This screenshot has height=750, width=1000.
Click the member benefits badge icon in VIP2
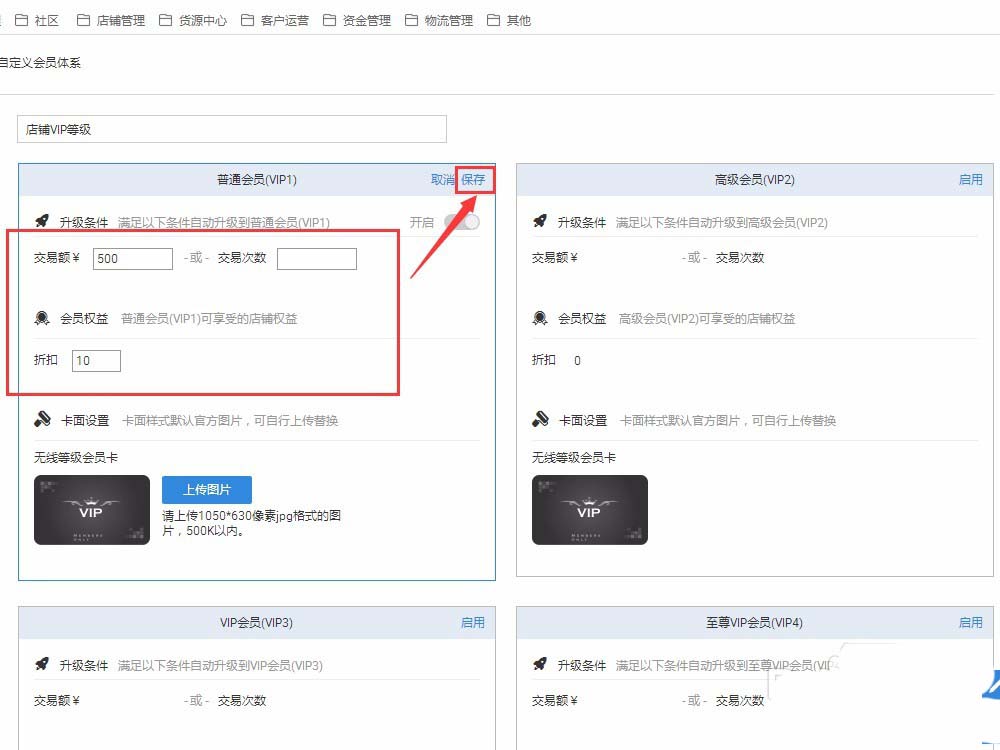(540, 319)
